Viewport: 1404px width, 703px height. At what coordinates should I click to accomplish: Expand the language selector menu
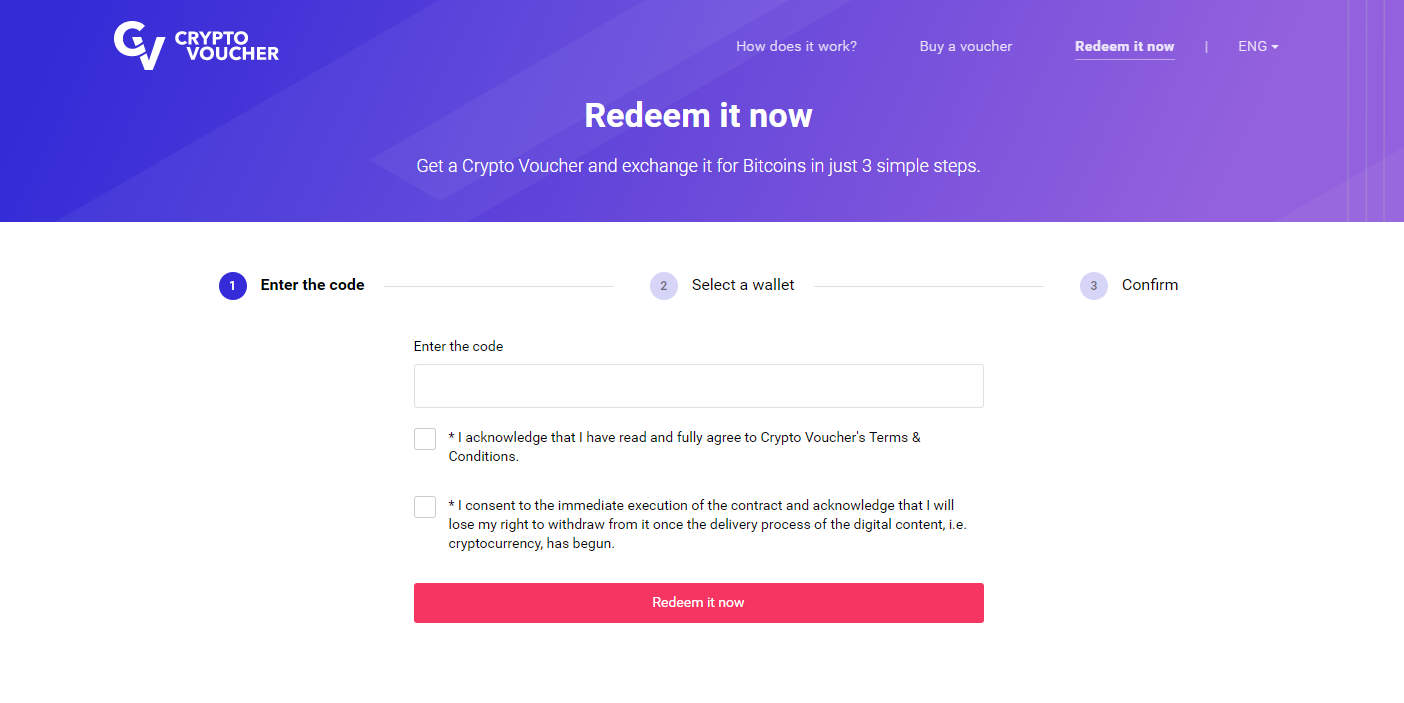(x=1257, y=46)
